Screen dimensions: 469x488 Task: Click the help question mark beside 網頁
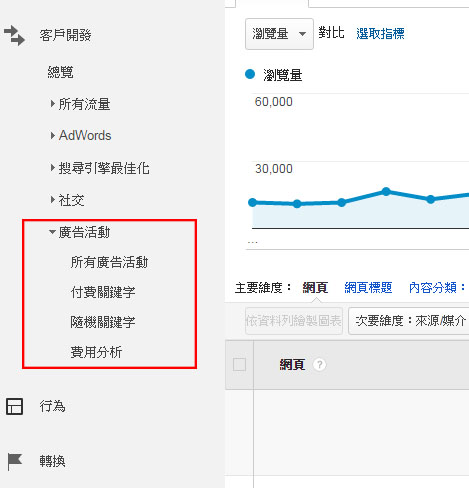click(319, 364)
